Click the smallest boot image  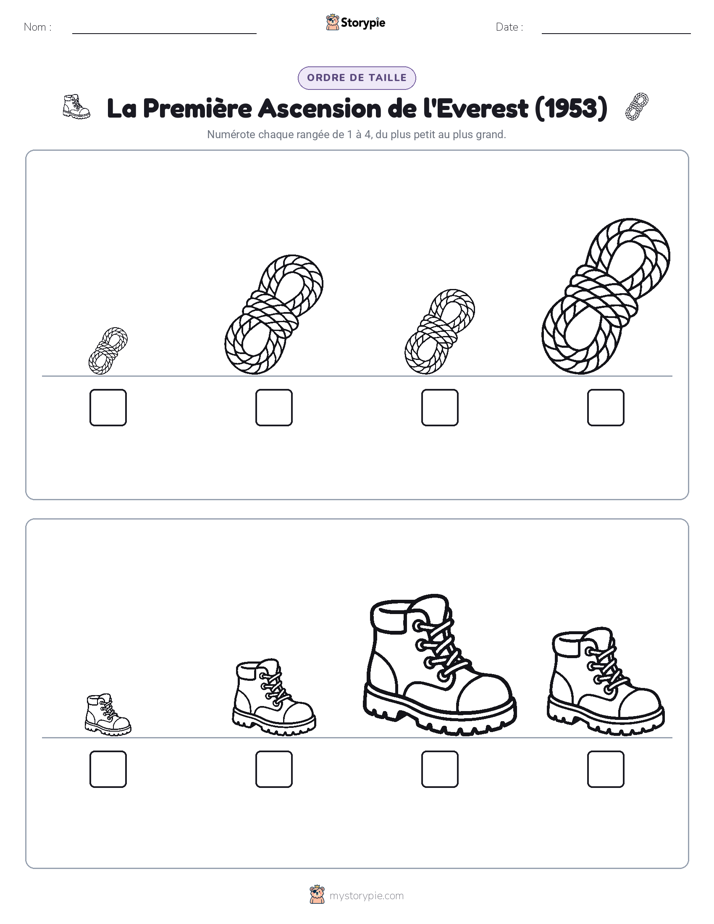[108, 714]
